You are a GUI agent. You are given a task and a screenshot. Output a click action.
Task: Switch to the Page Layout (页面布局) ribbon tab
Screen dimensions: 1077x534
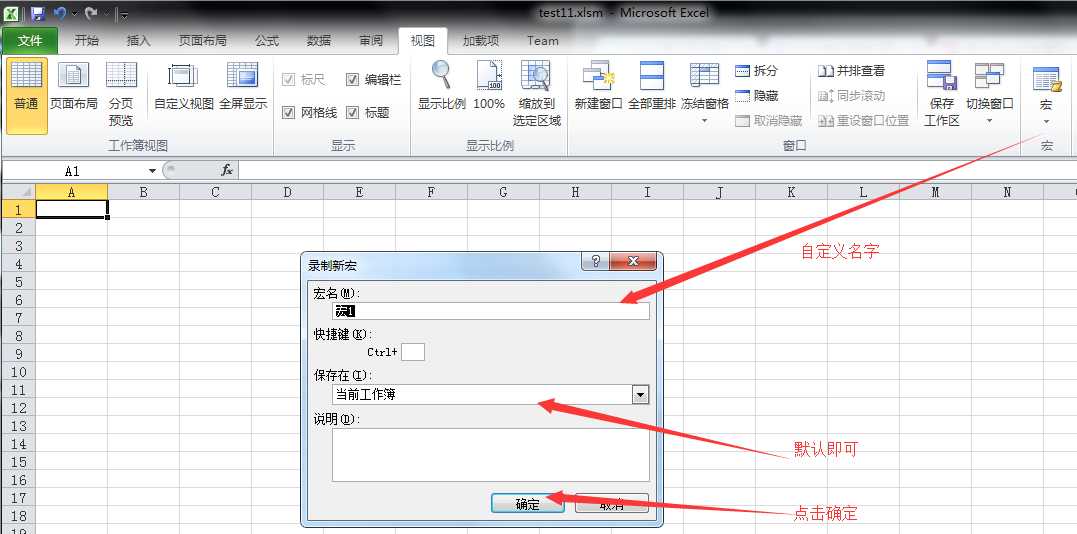click(203, 41)
